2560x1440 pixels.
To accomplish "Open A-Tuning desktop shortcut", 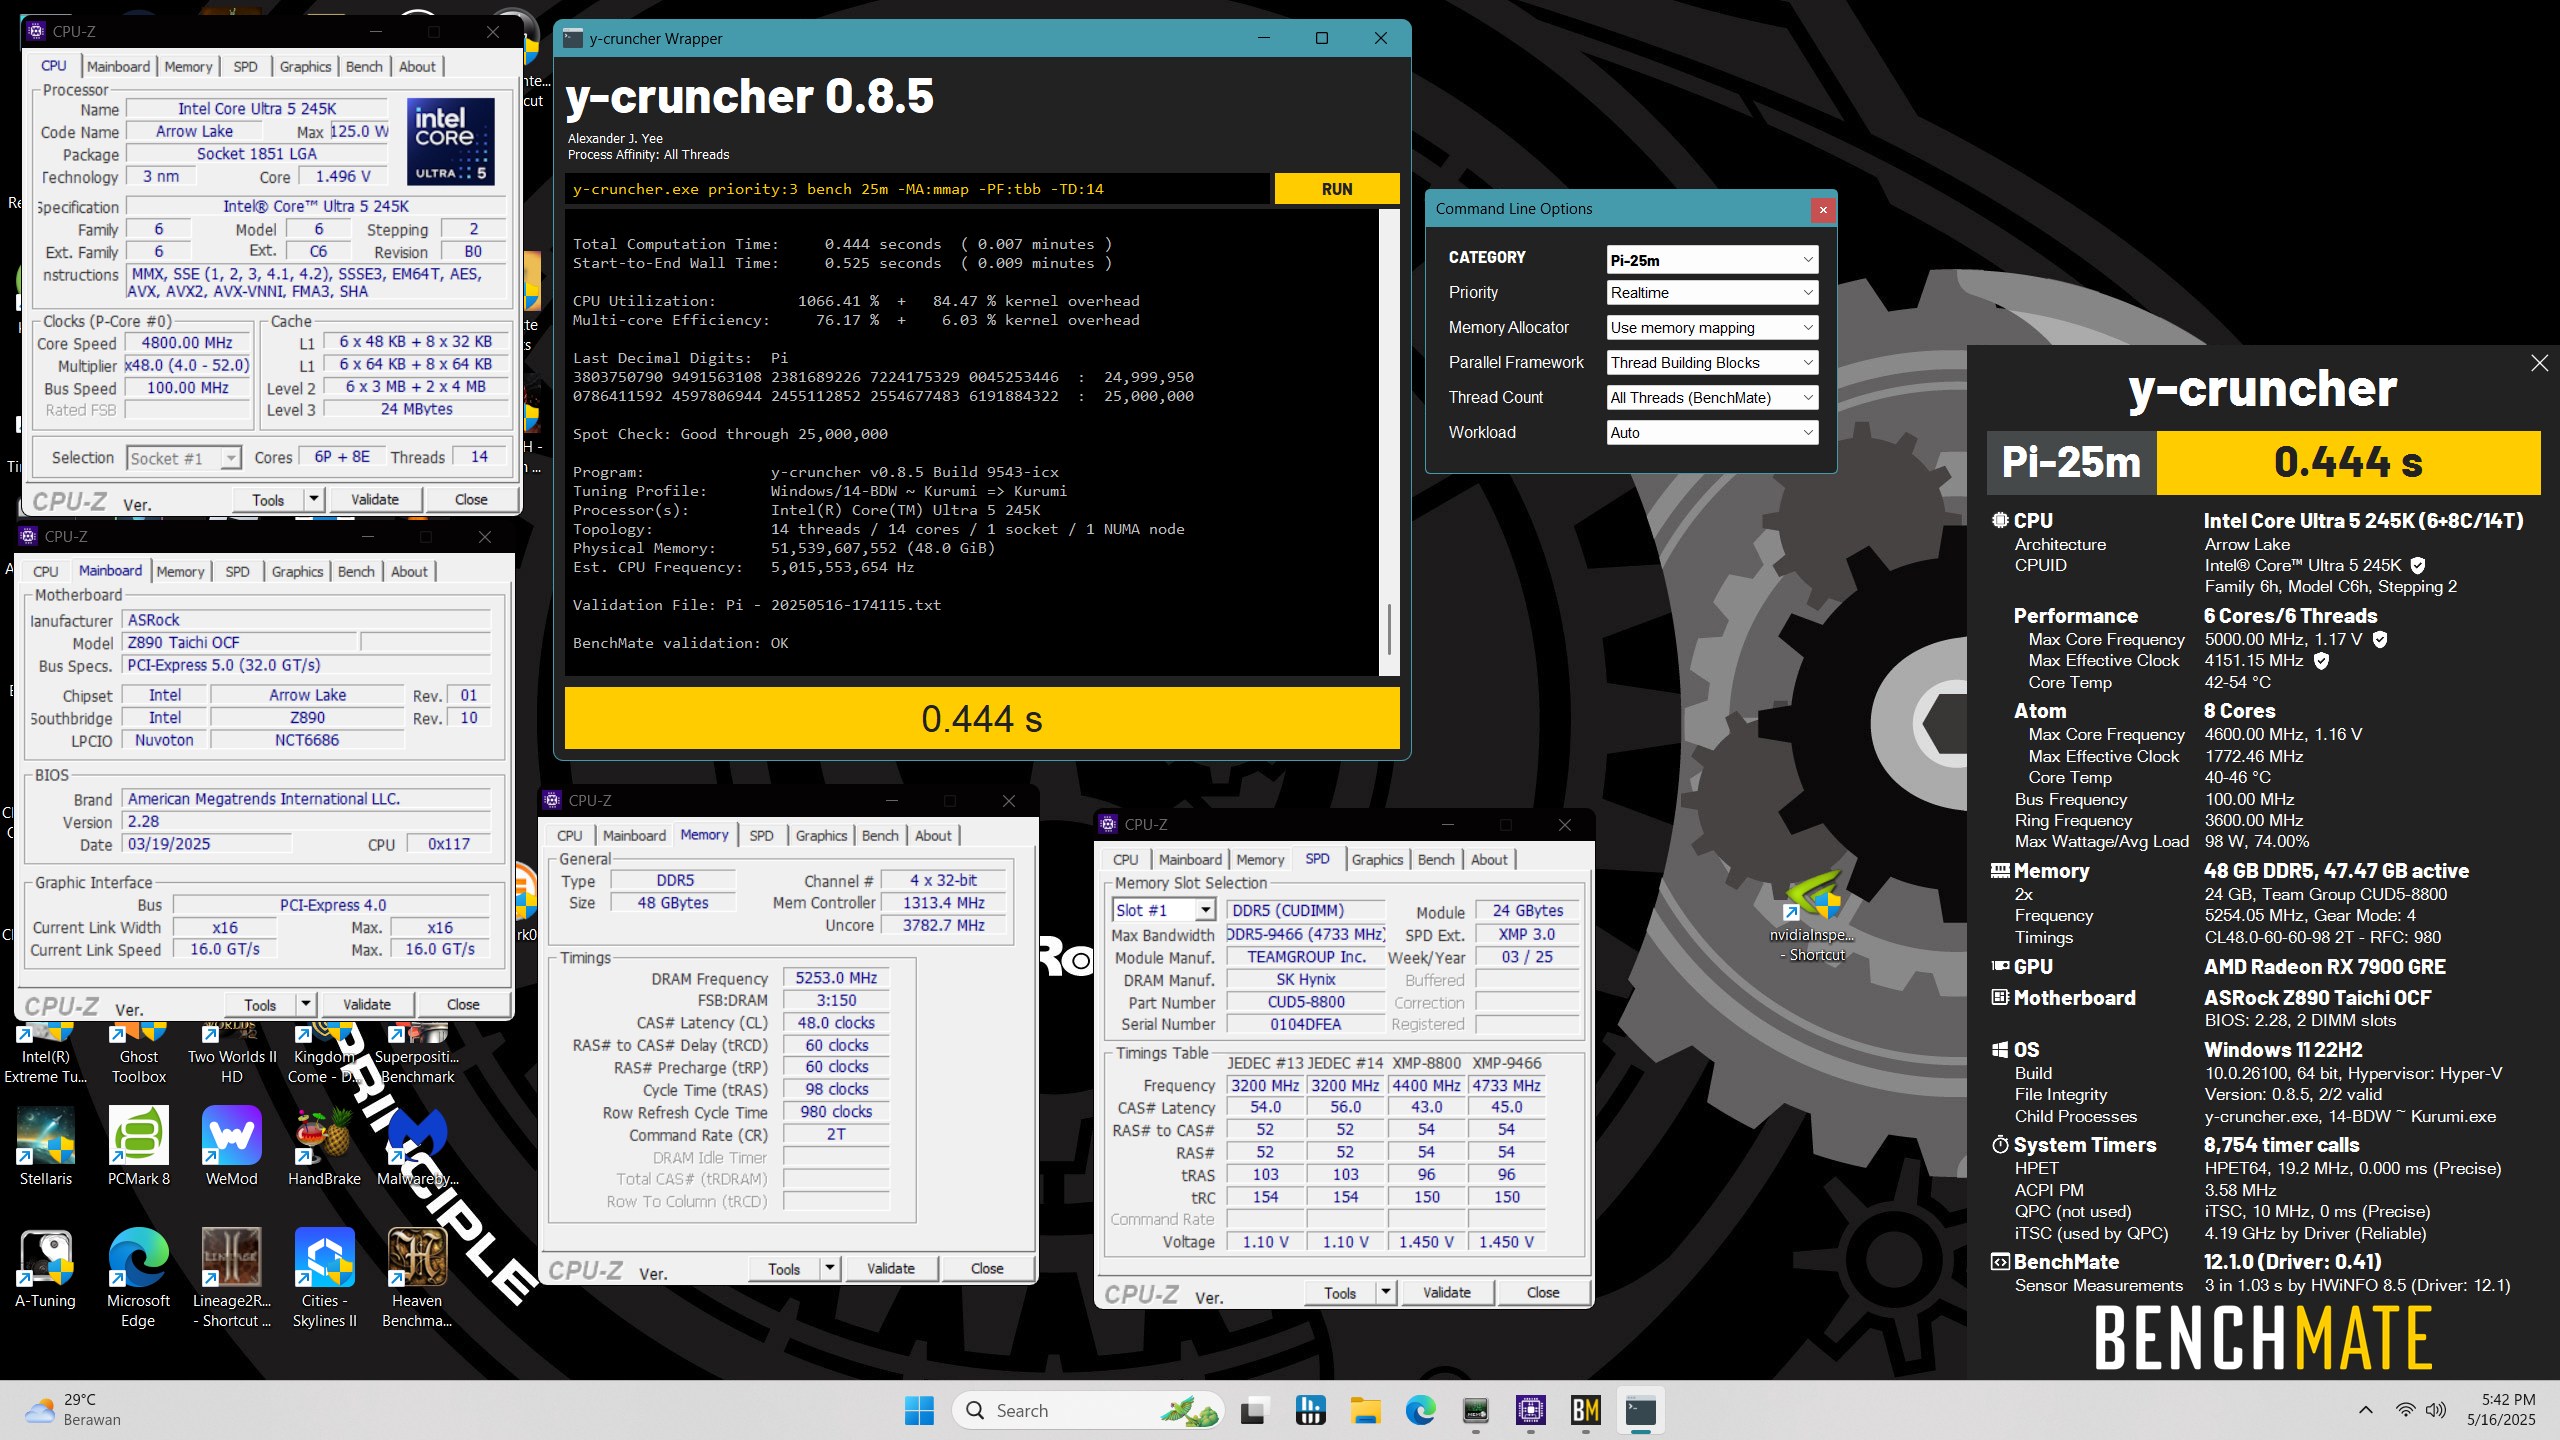I will coord(46,1268).
